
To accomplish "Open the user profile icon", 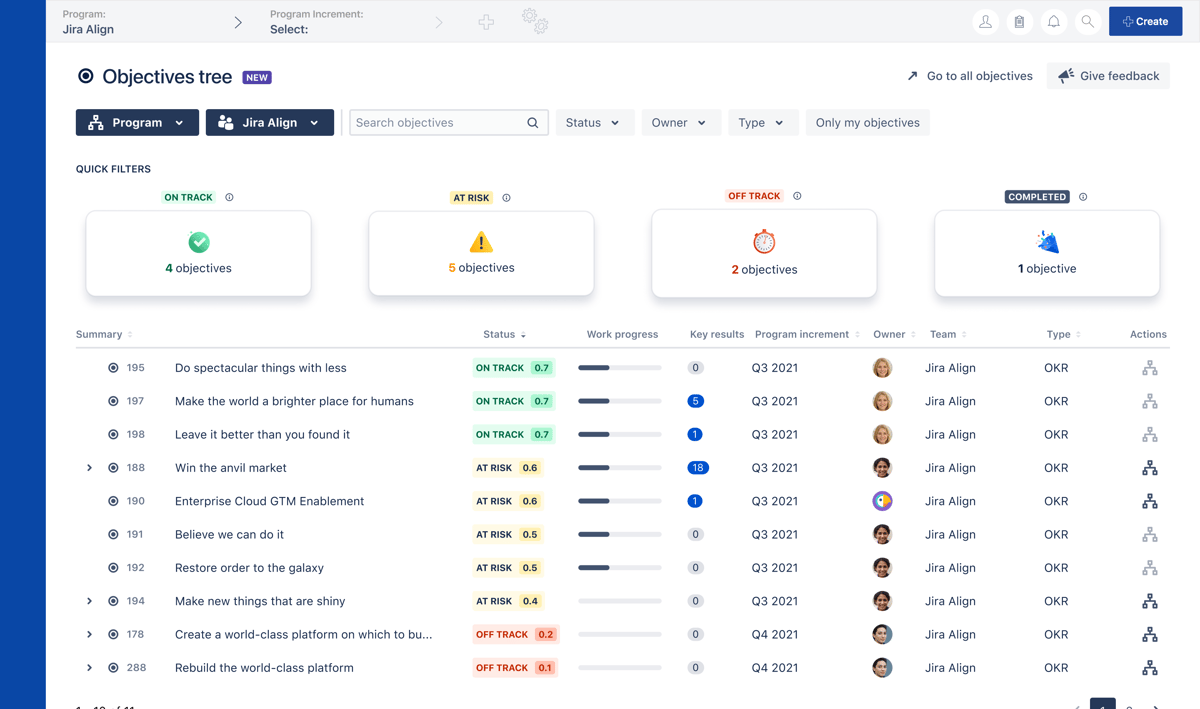I will [986, 21].
